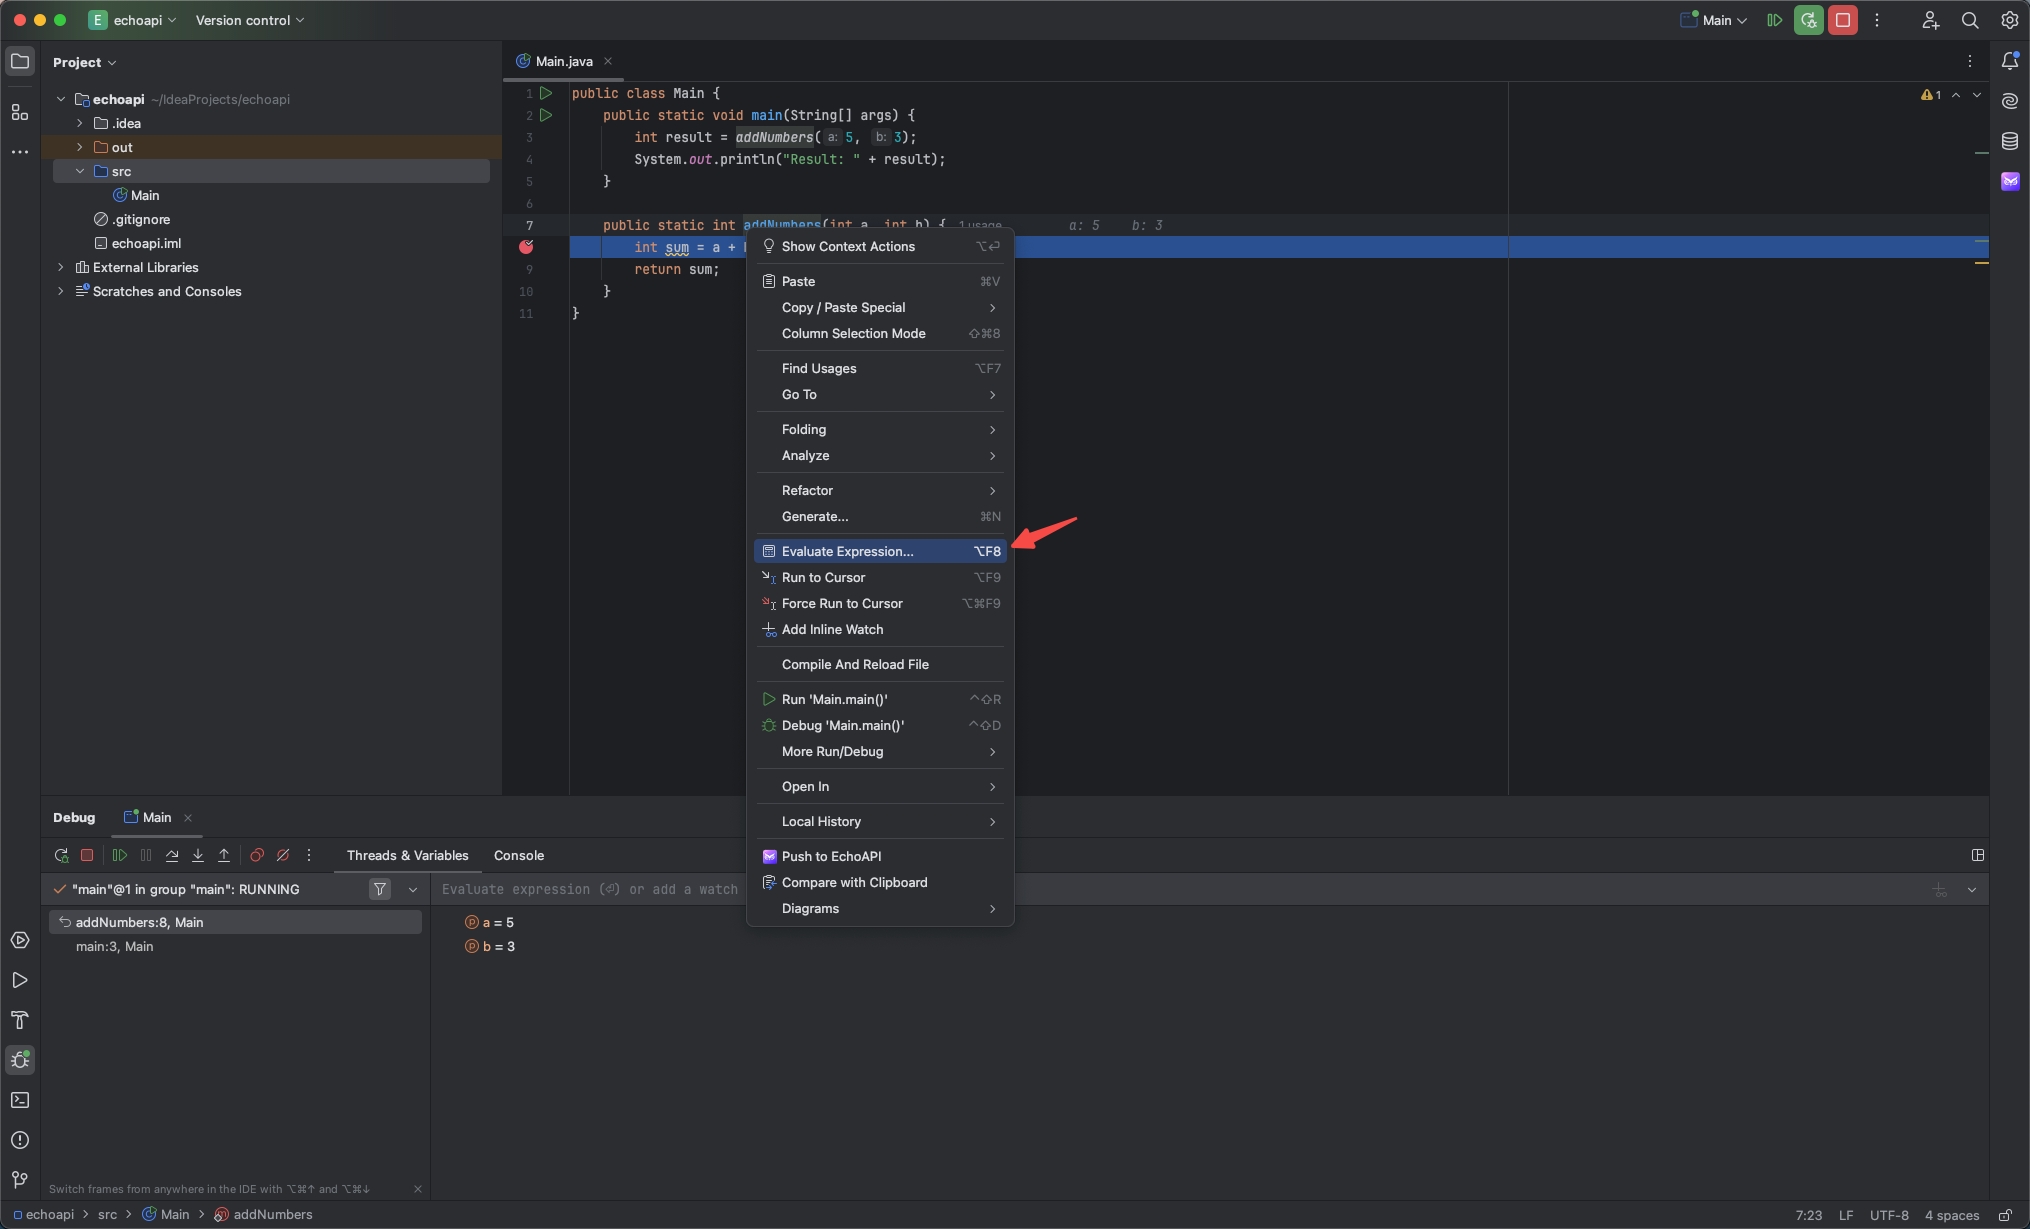Select Compile And Reload File

(x=880, y=664)
